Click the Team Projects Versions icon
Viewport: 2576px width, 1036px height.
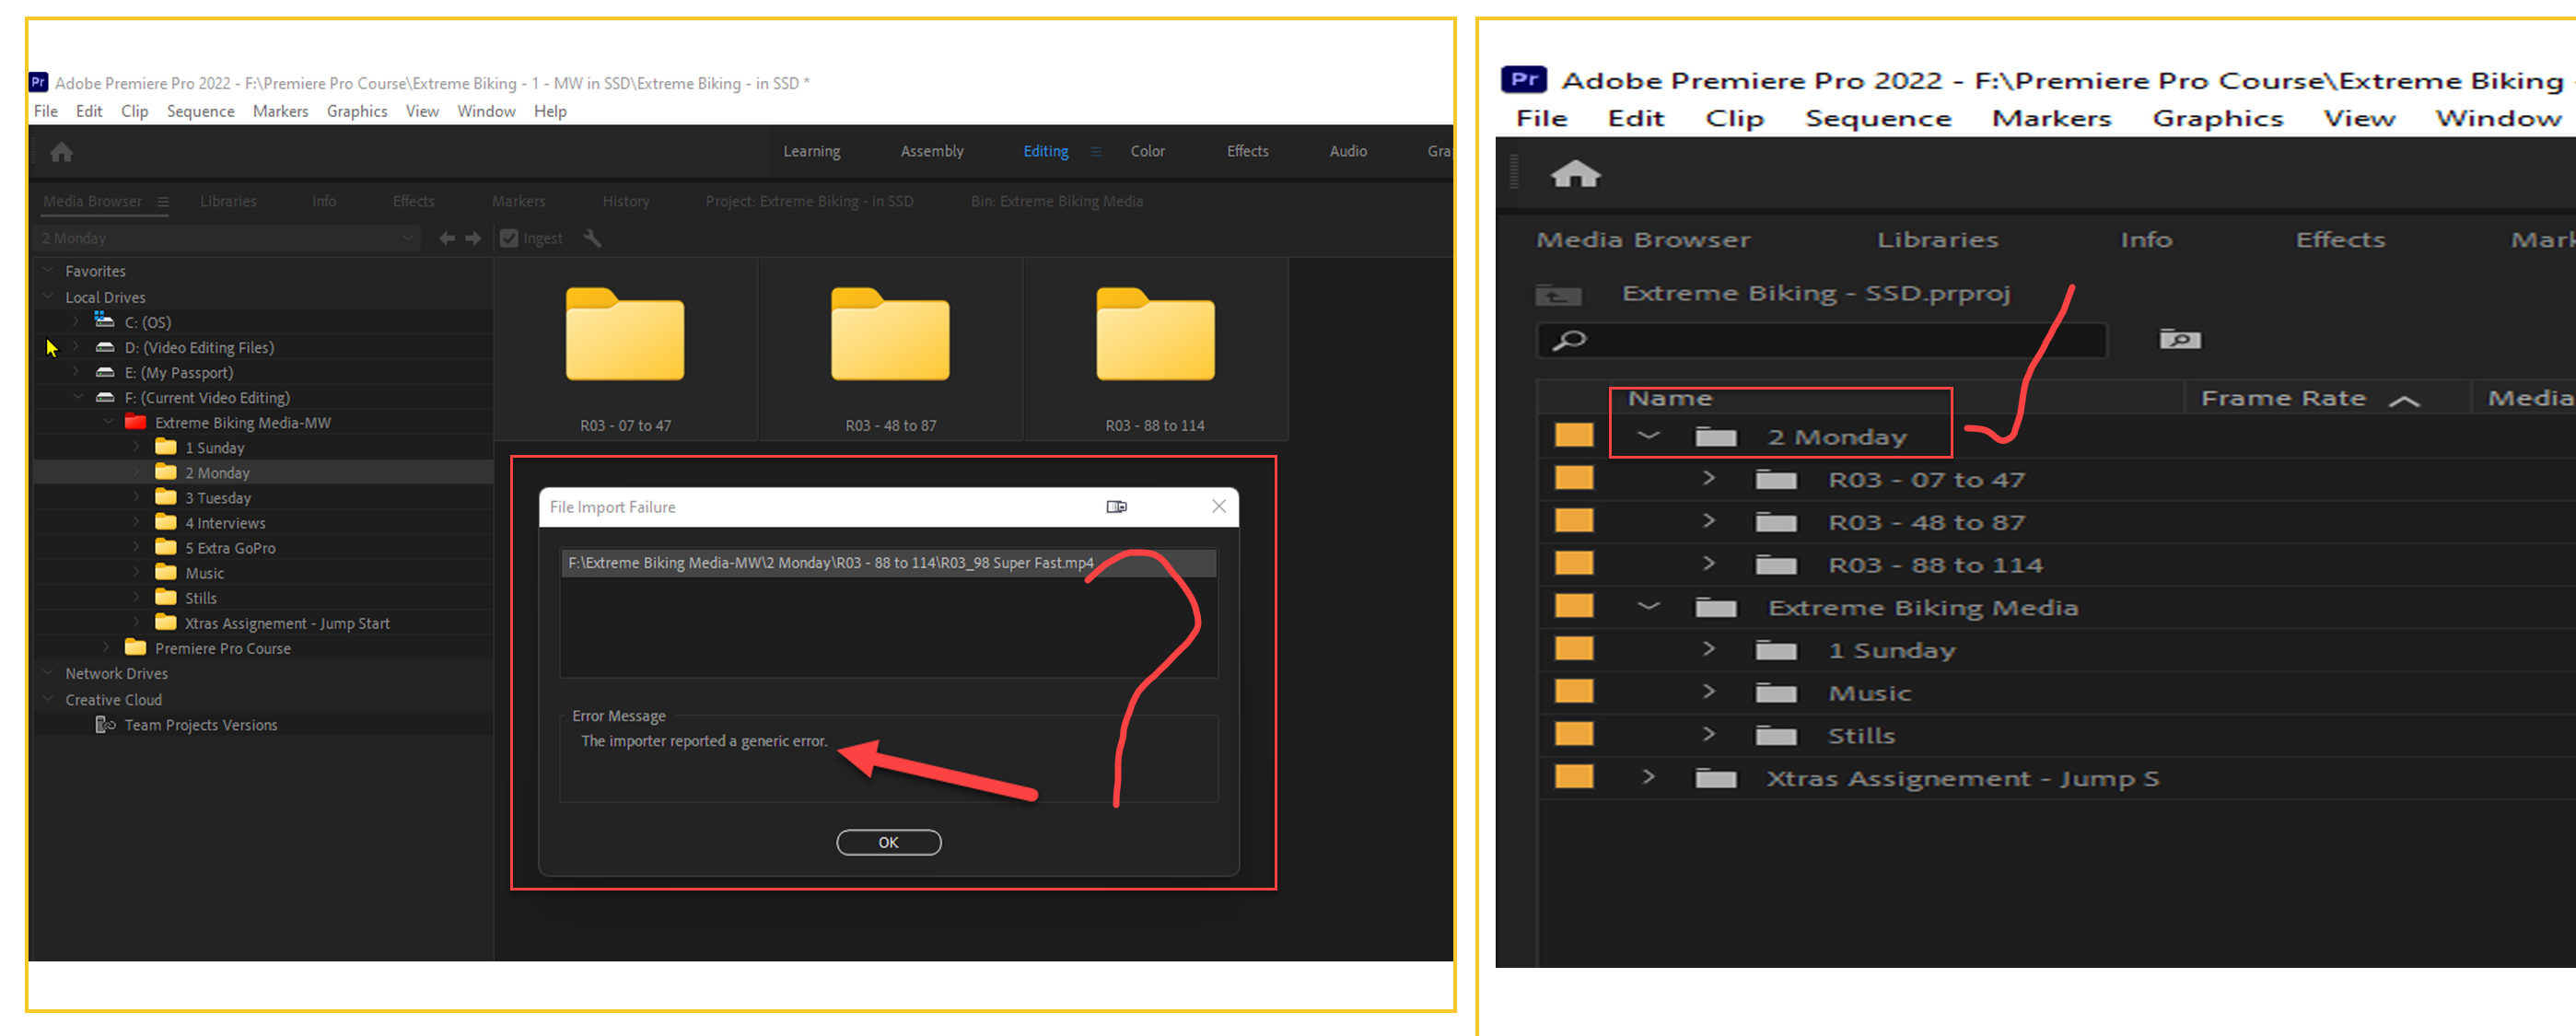(x=105, y=725)
